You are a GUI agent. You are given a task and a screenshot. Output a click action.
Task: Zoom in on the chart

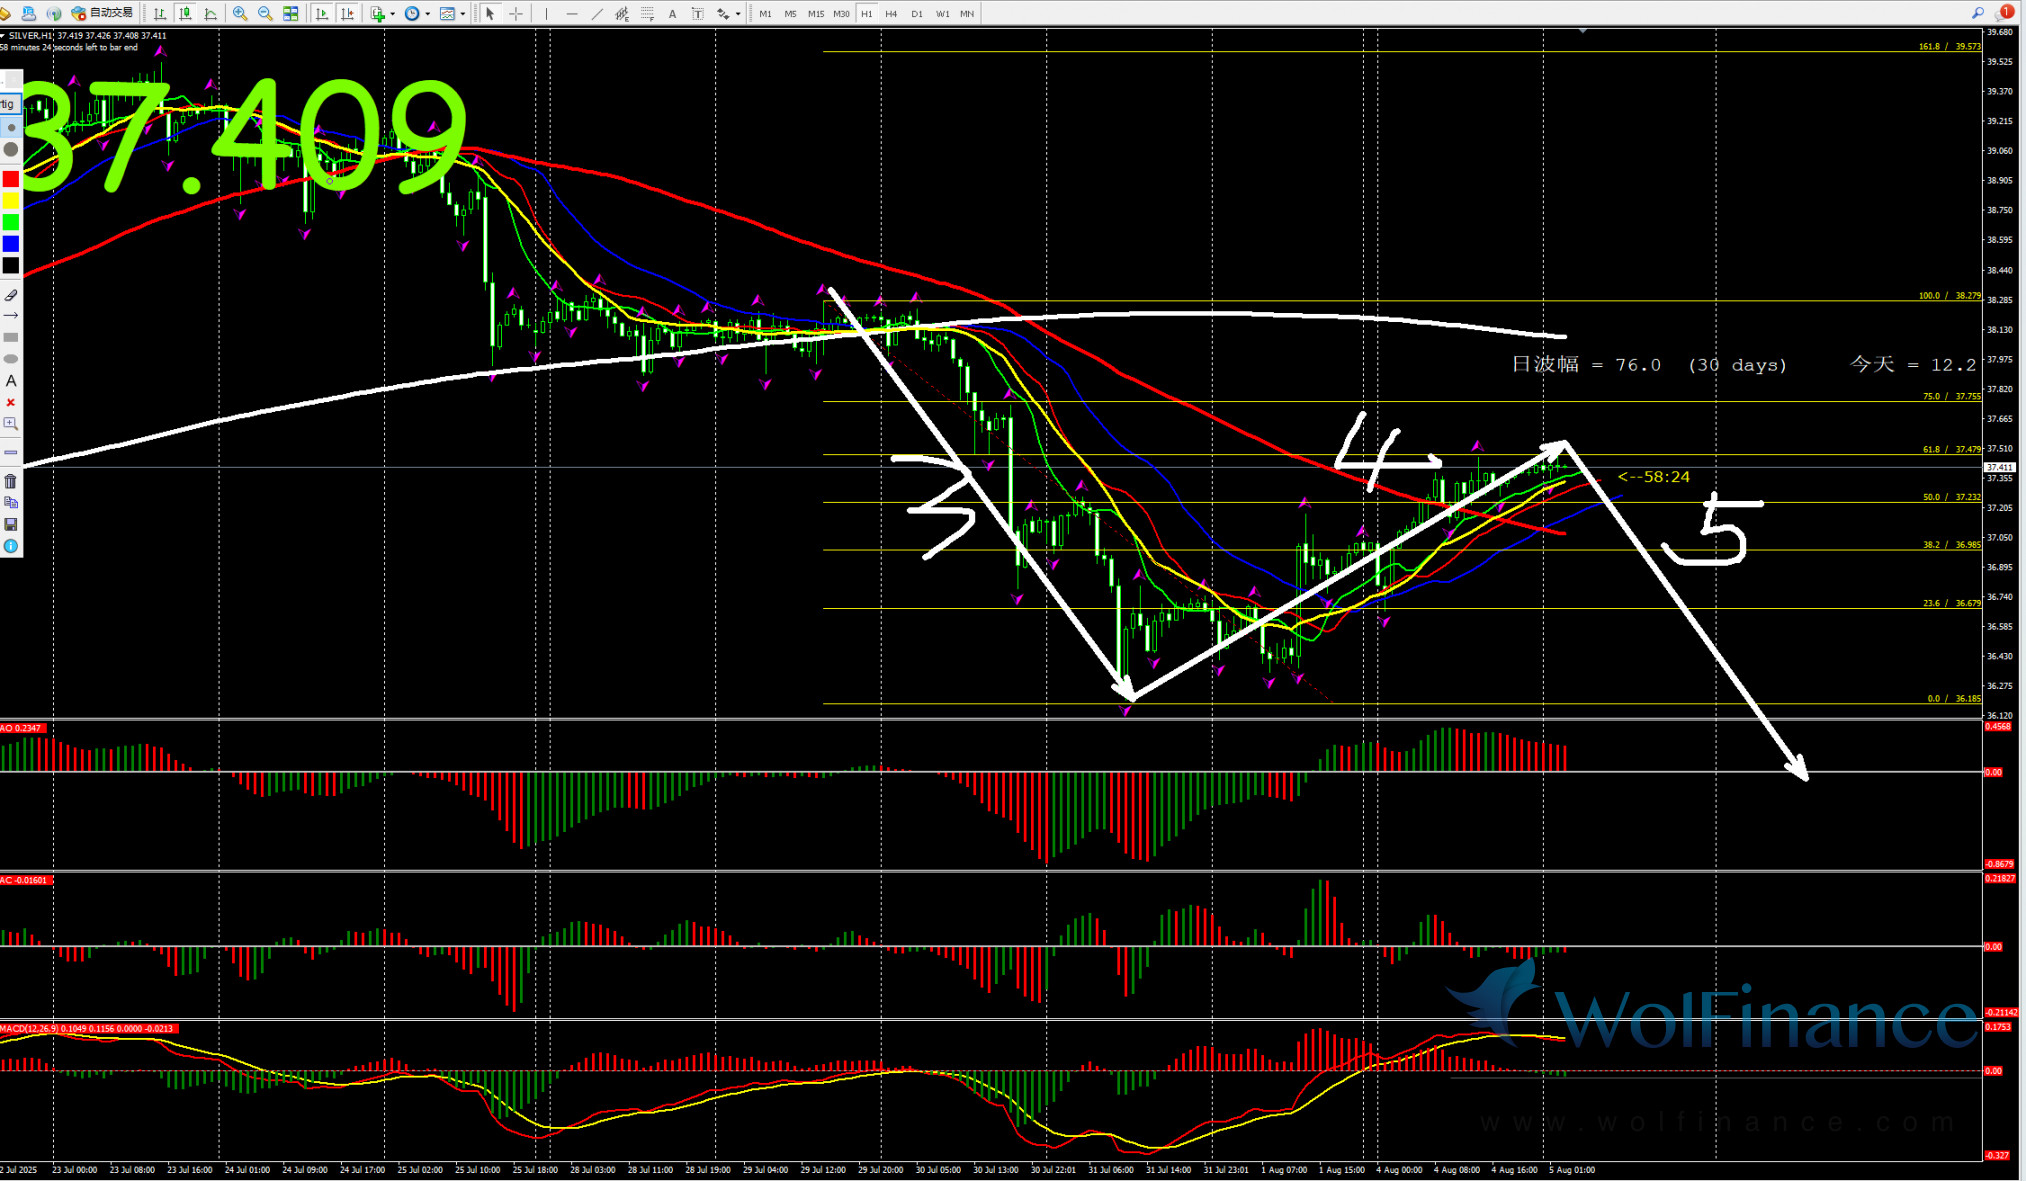click(240, 13)
